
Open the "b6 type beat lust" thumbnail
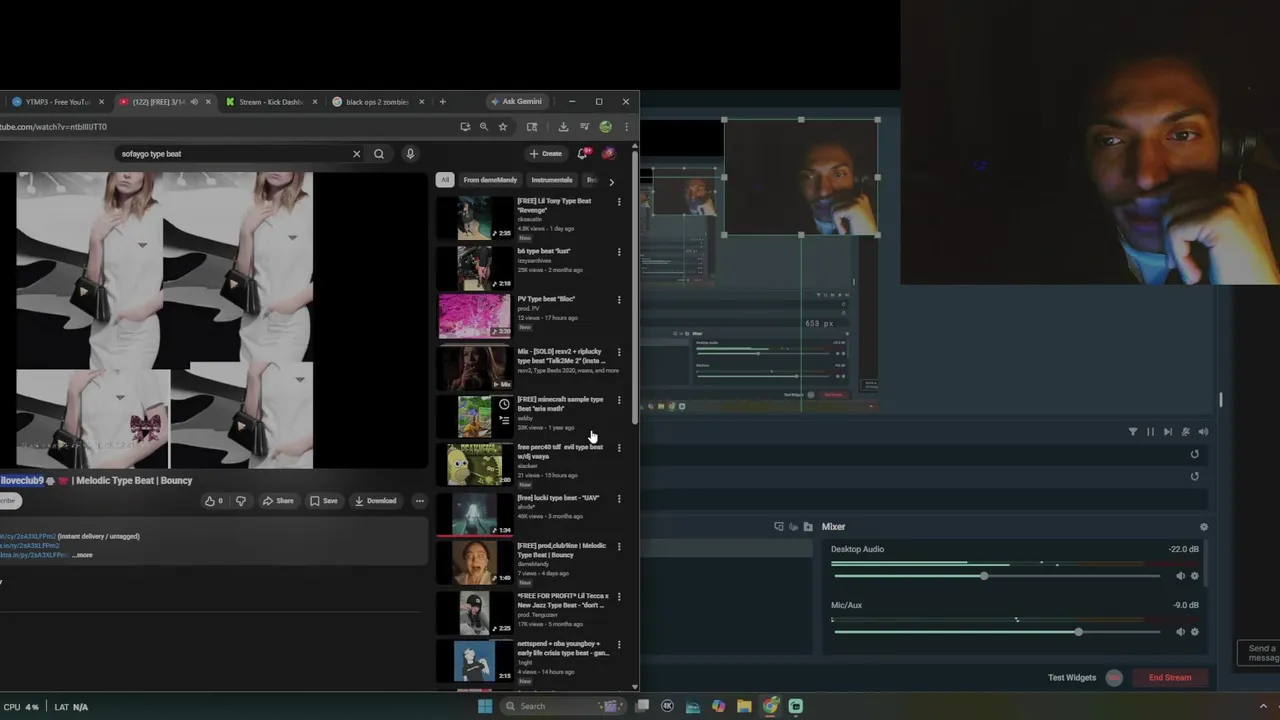pos(474,268)
